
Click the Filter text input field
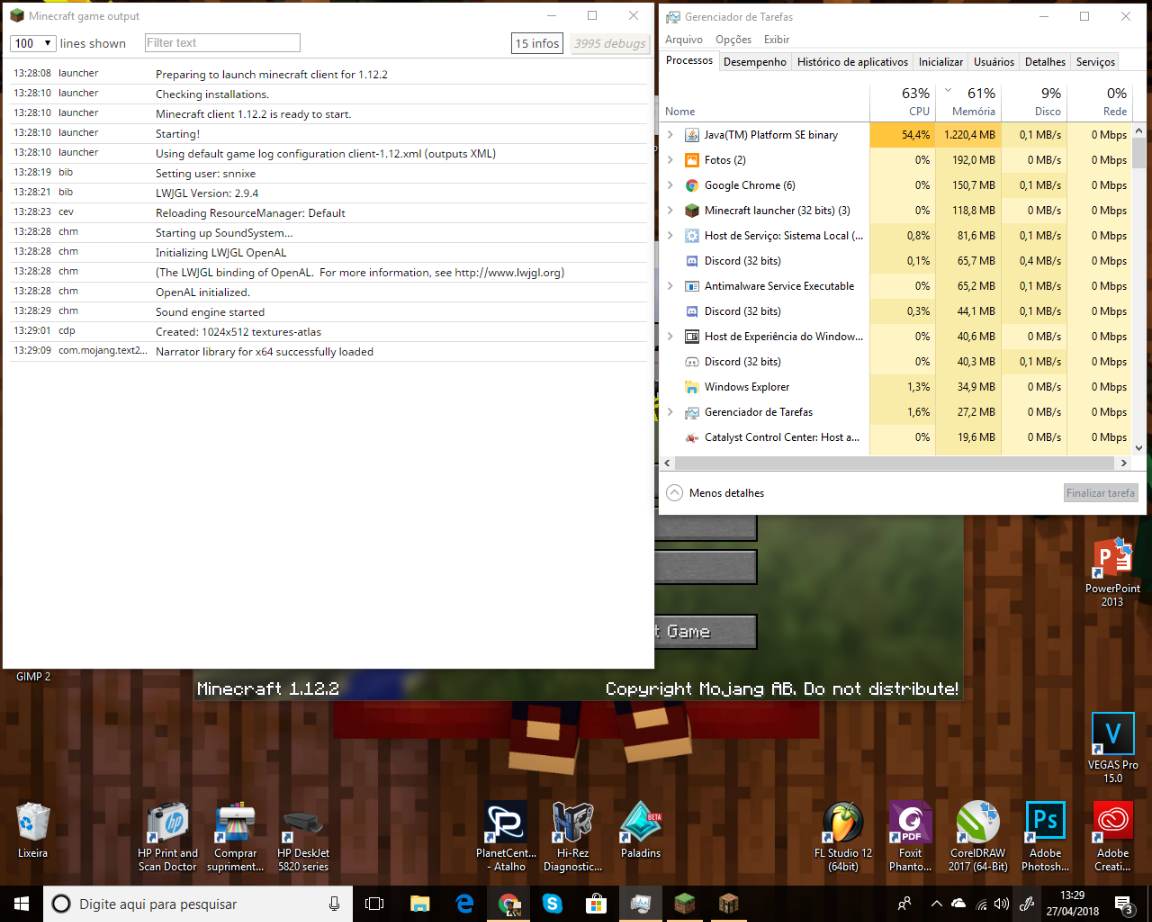point(222,43)
